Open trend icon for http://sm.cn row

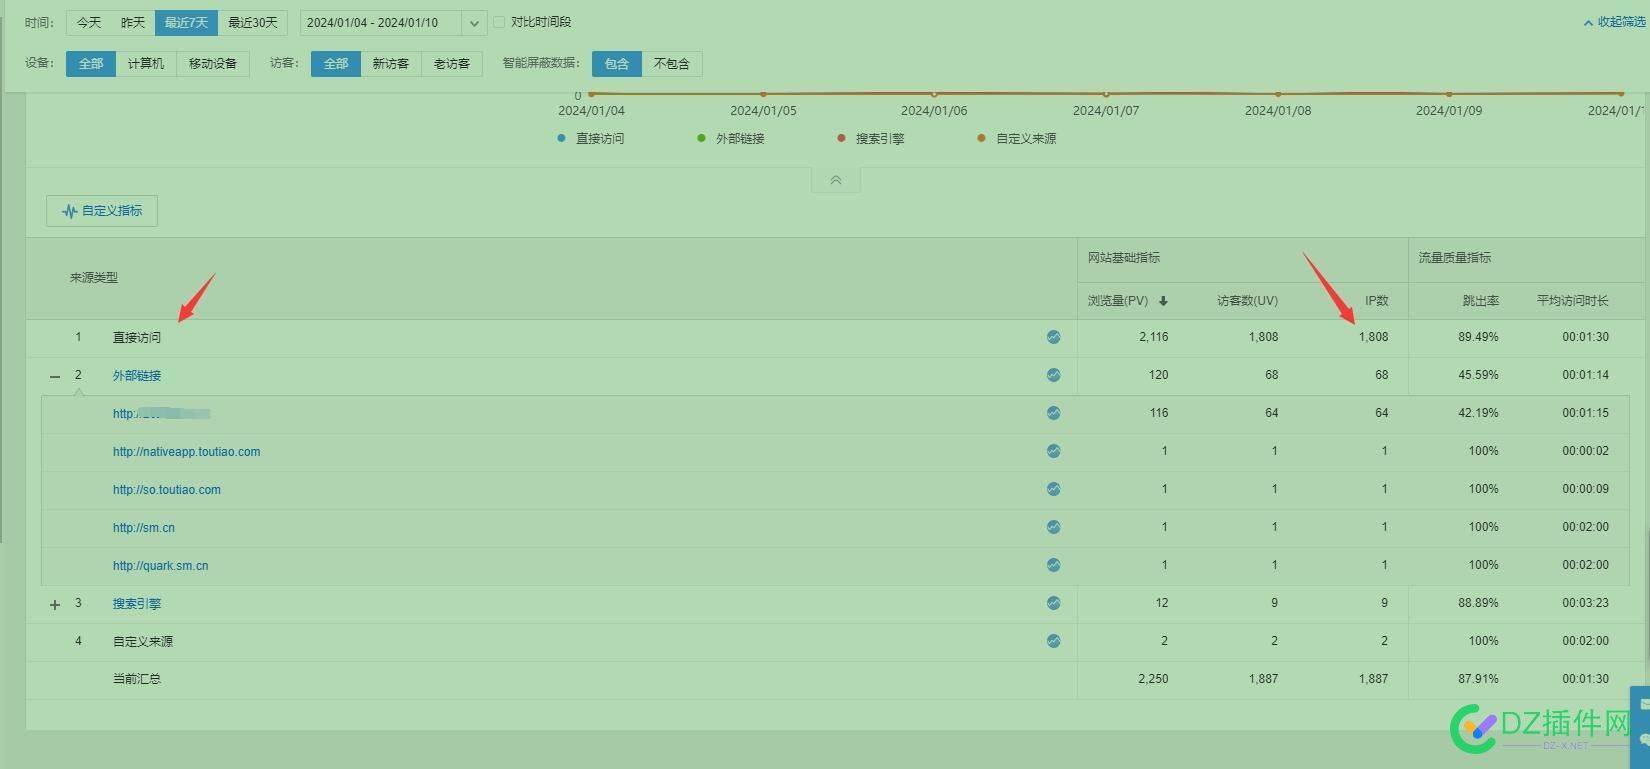1053,527
